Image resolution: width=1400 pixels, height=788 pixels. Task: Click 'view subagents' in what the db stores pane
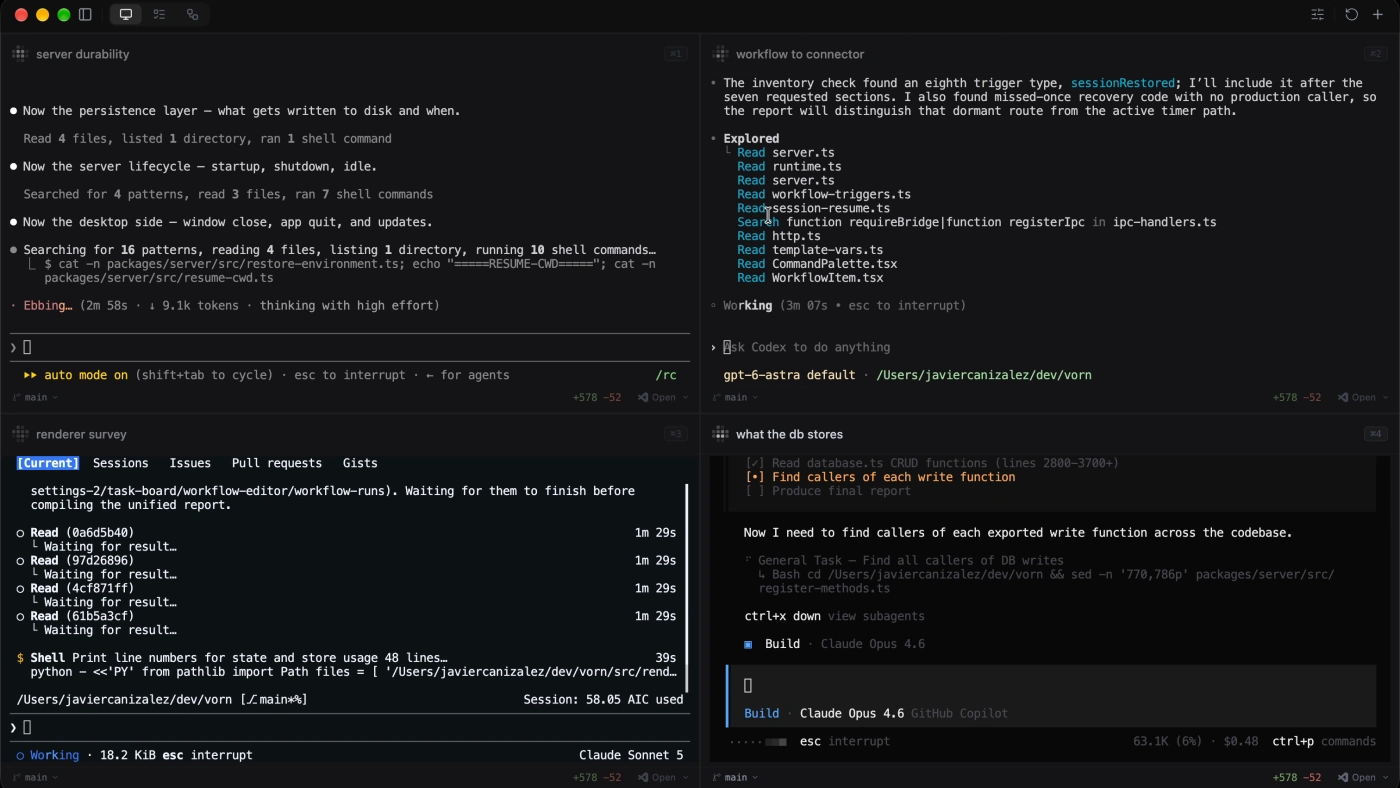coord(876,616)
